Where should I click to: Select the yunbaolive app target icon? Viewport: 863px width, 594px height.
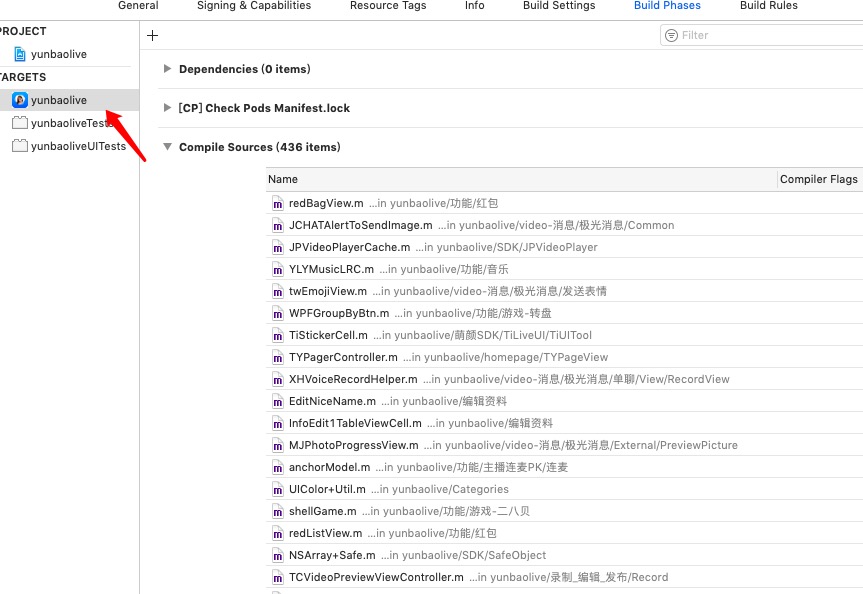coord(20,100)
